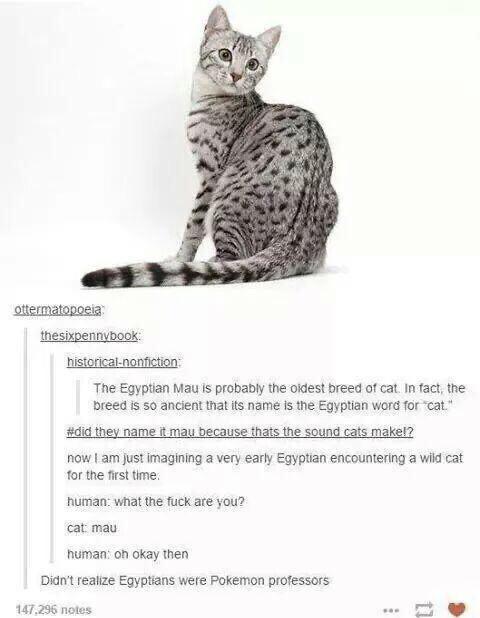The width and height of the screenshot is (480, 618).
Task: Open the historical-nonfiction username link
Action: (123, 362)
